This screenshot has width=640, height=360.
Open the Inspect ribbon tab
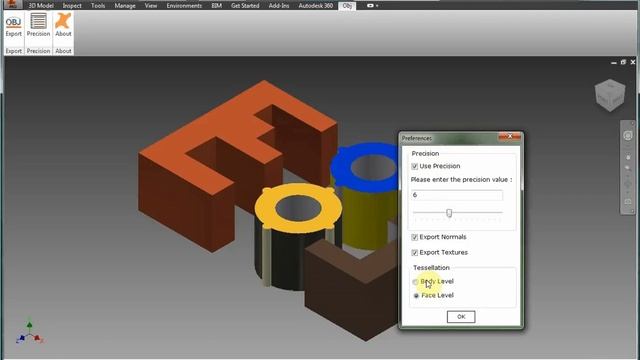tap(72, 6)
